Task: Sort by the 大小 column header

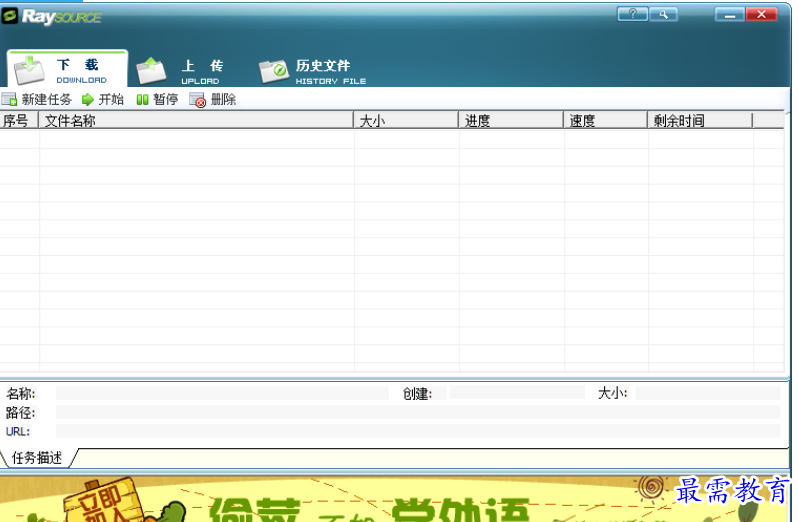Action: point(406,121)
